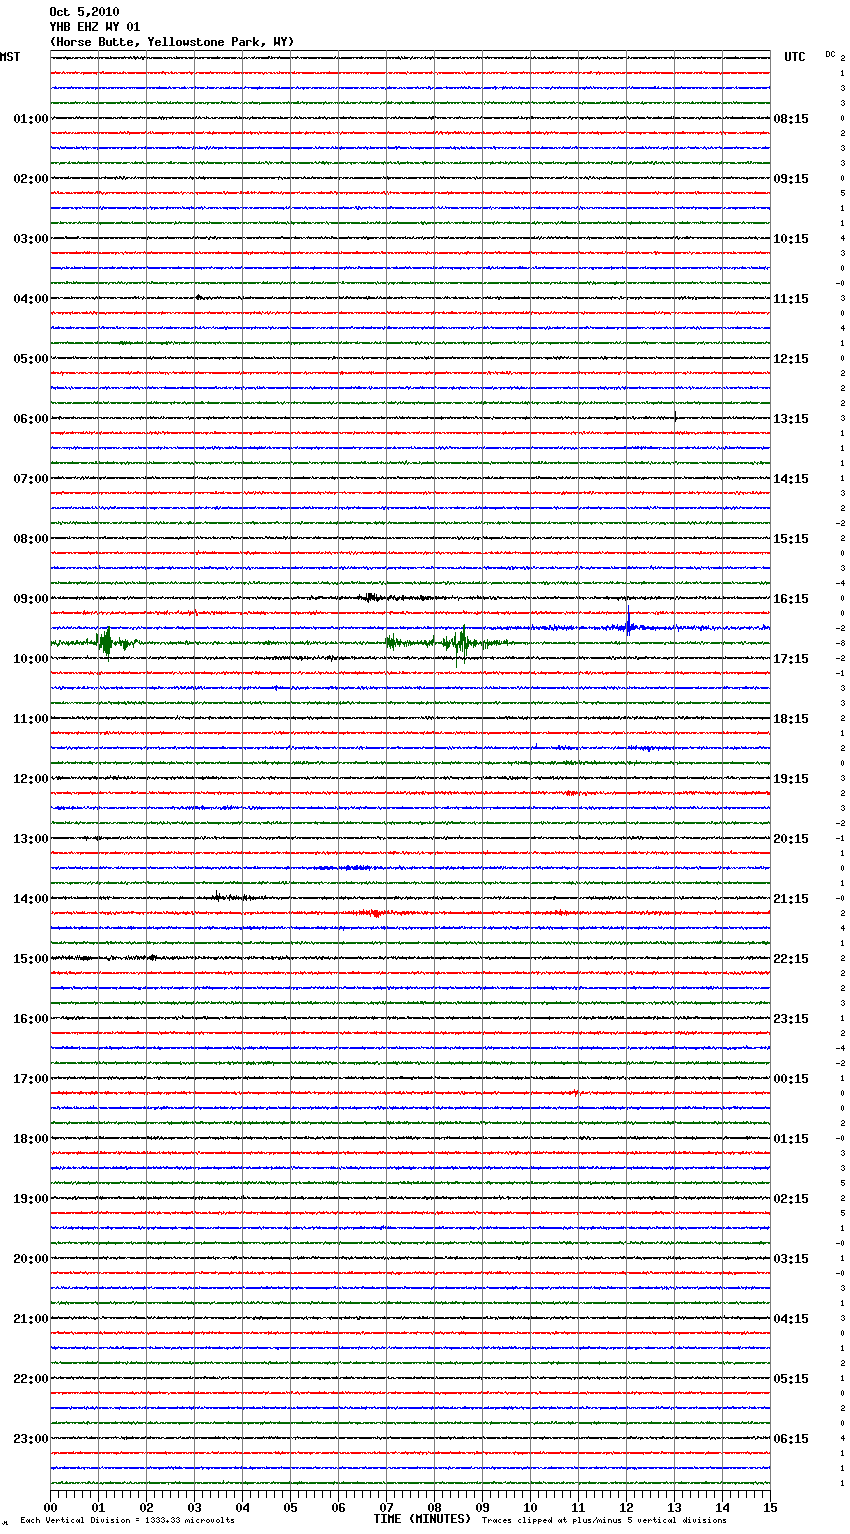Click the UTC timezone label

[x=795, y=57]
